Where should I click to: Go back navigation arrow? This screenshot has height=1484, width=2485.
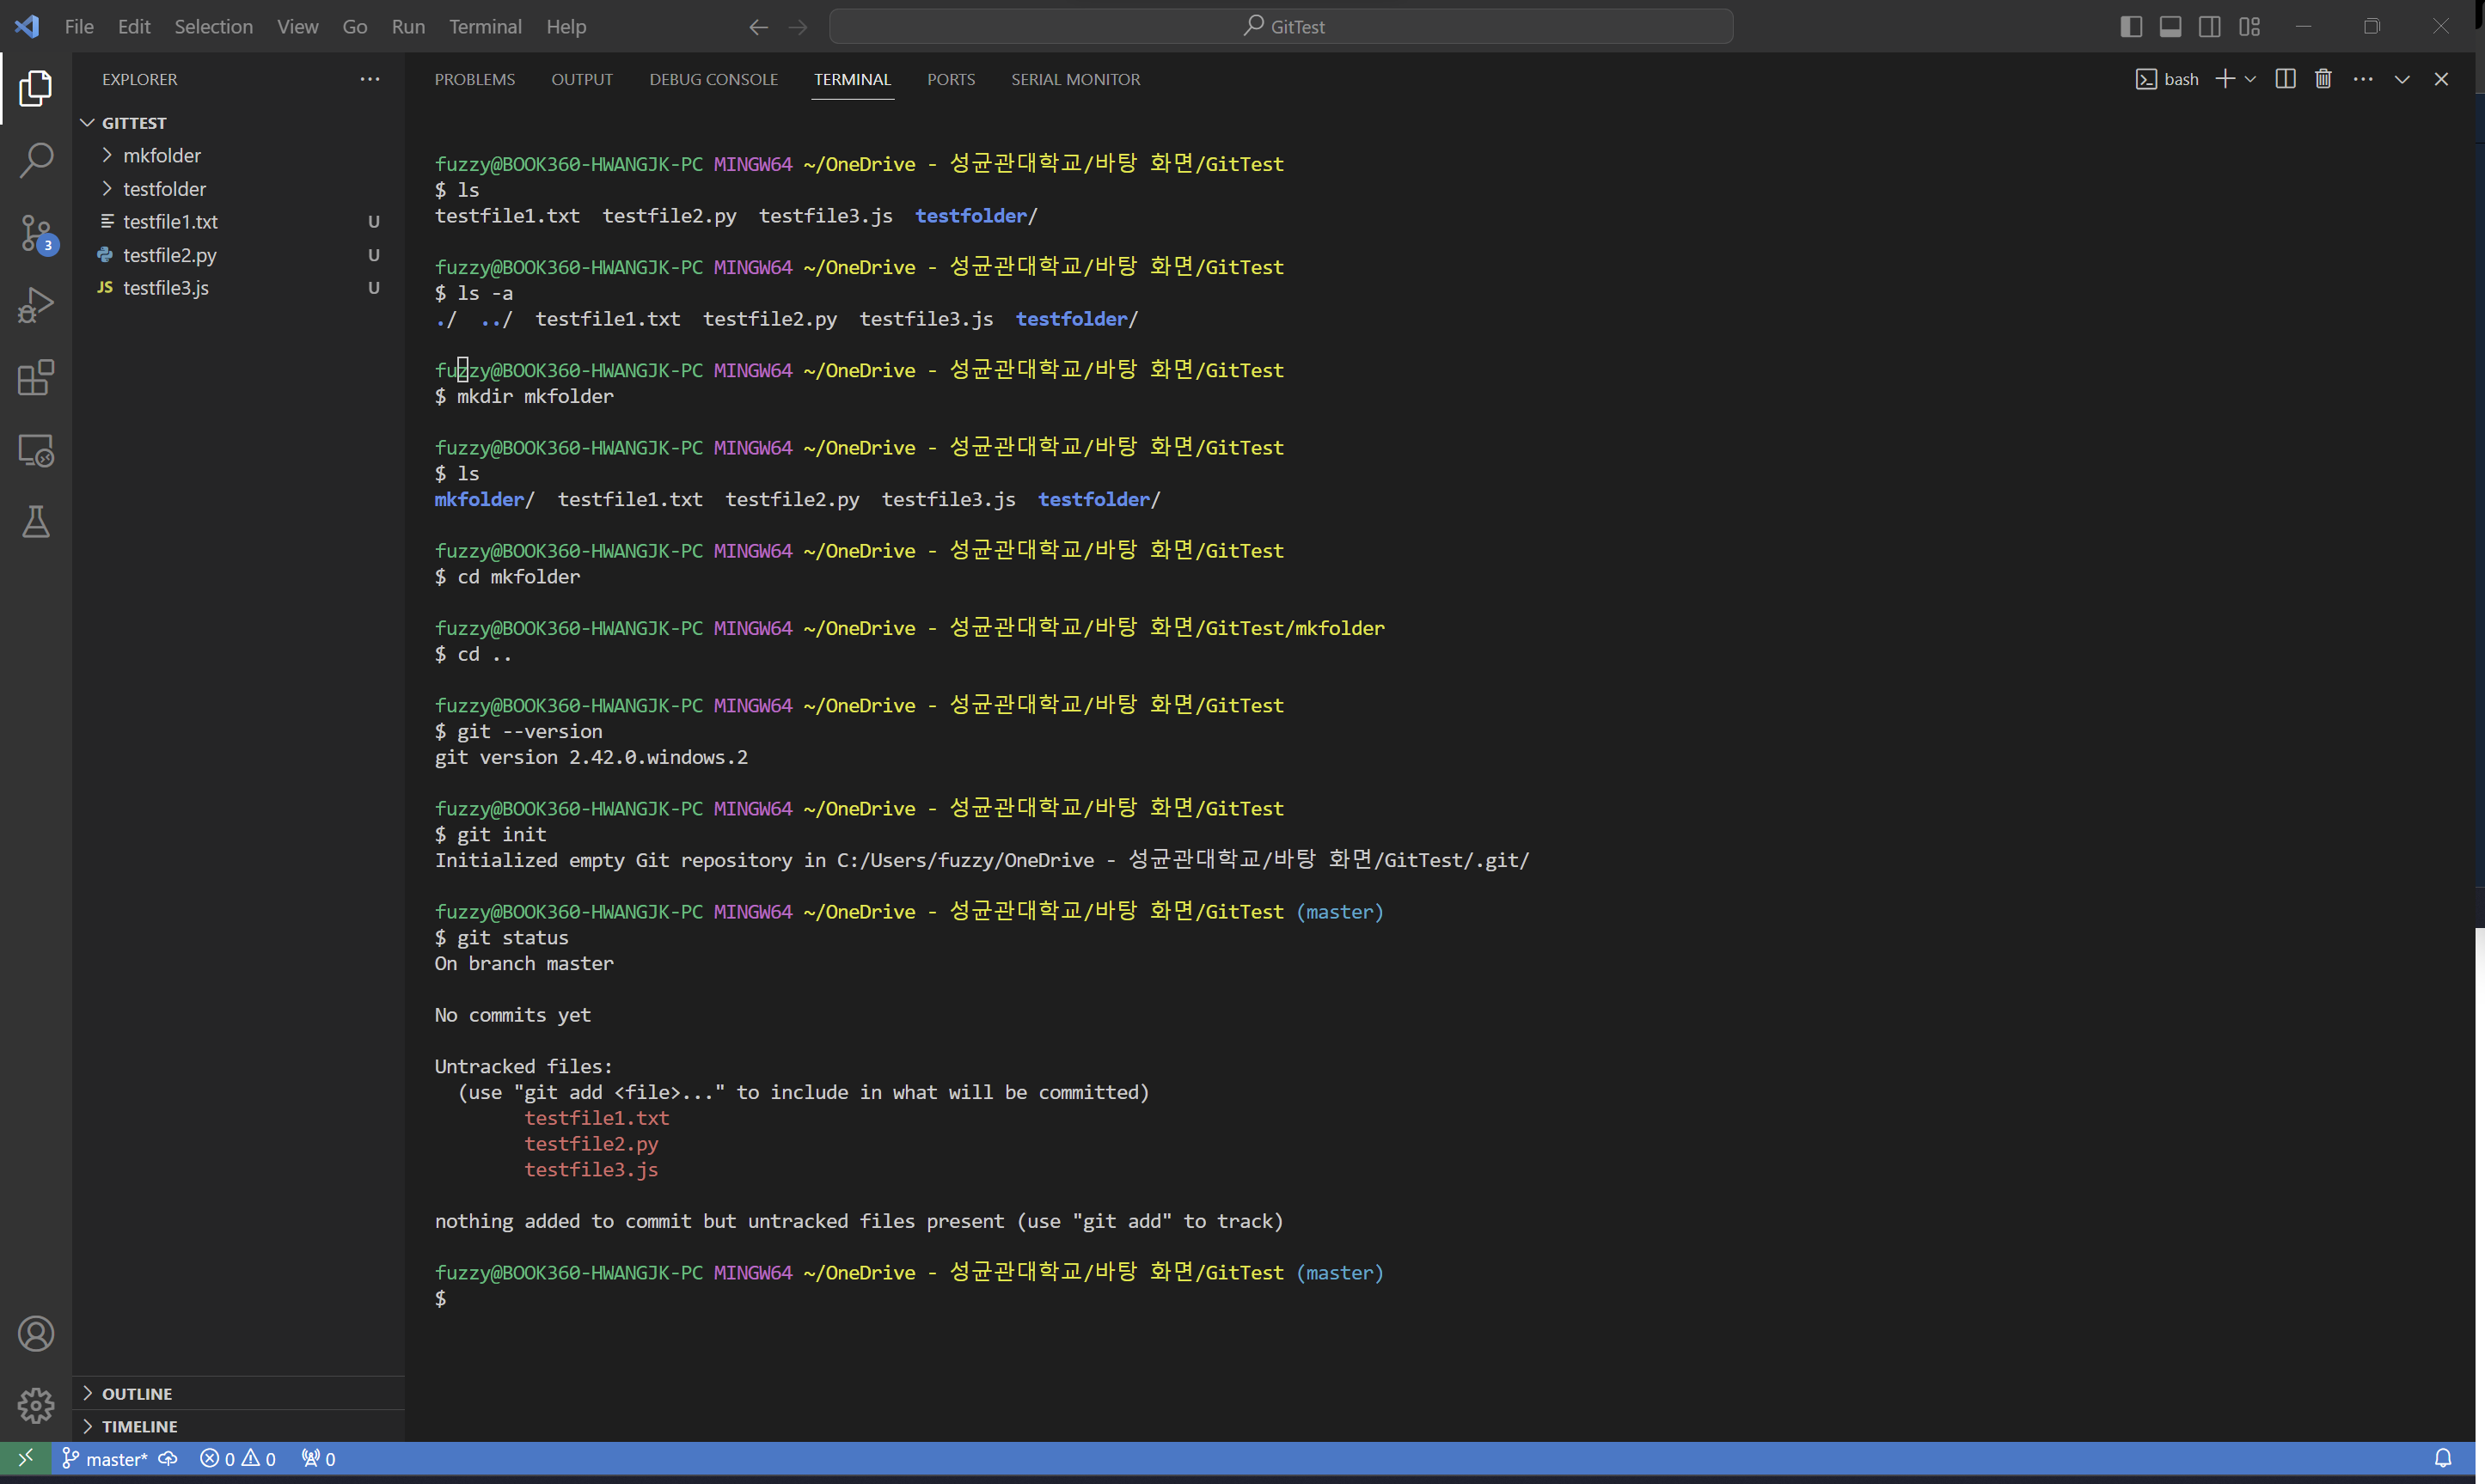point(758,27)
